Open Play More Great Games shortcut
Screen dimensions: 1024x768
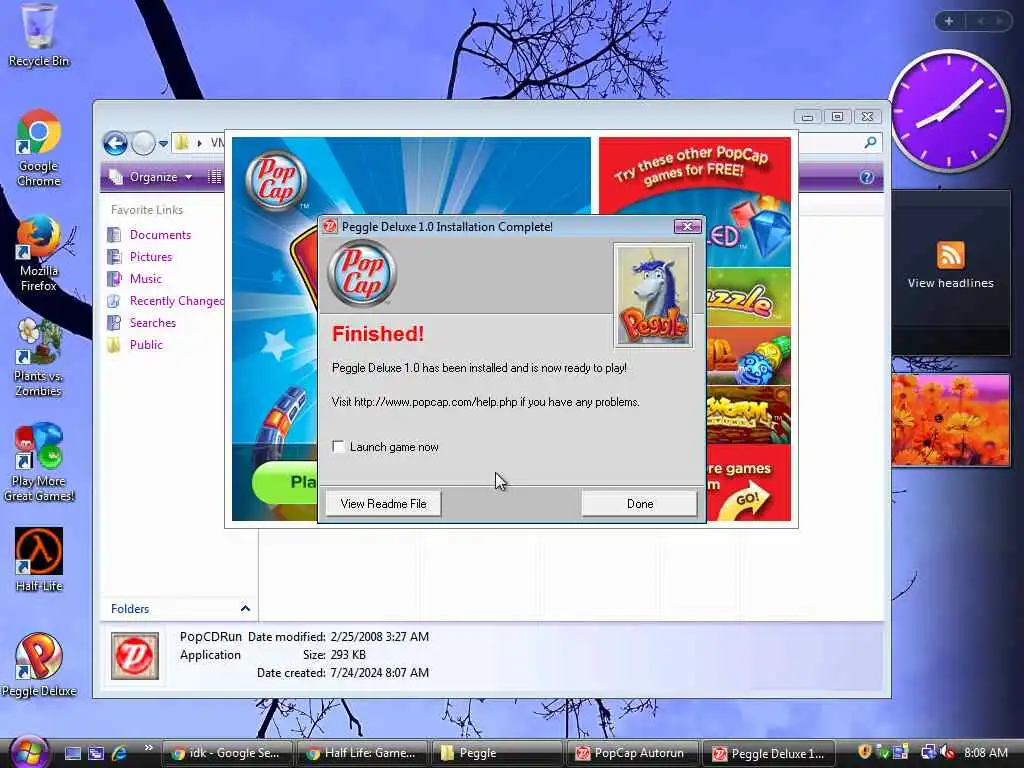click(x=39, y=463)
